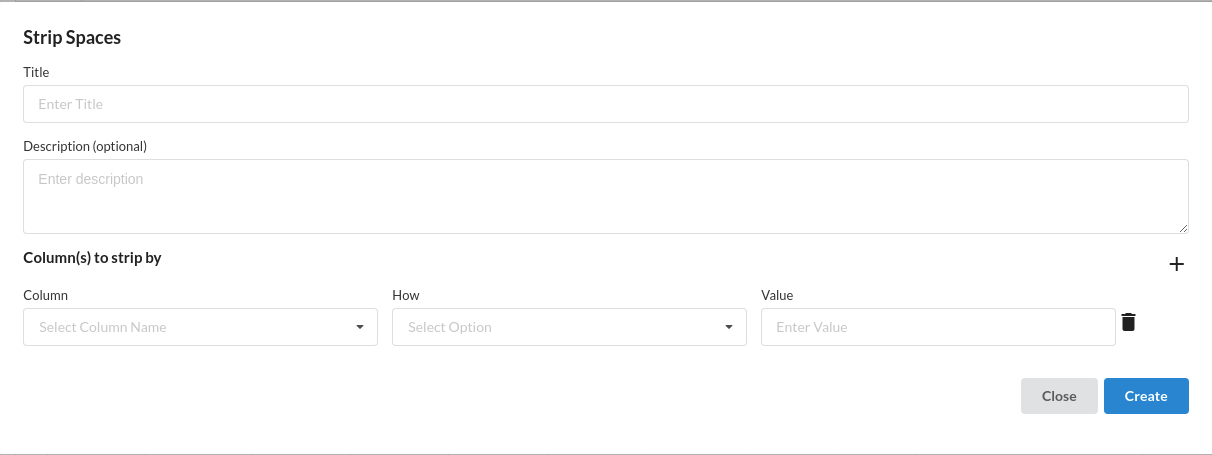Add another column row with plus icon
This screenshot has height=455, width=1212.
(x=1177, y=264)
